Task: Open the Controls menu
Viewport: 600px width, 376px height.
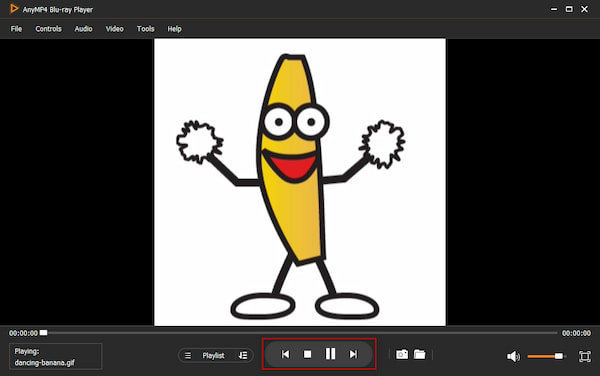Action: pyautogui.click(x=48, y=29)
